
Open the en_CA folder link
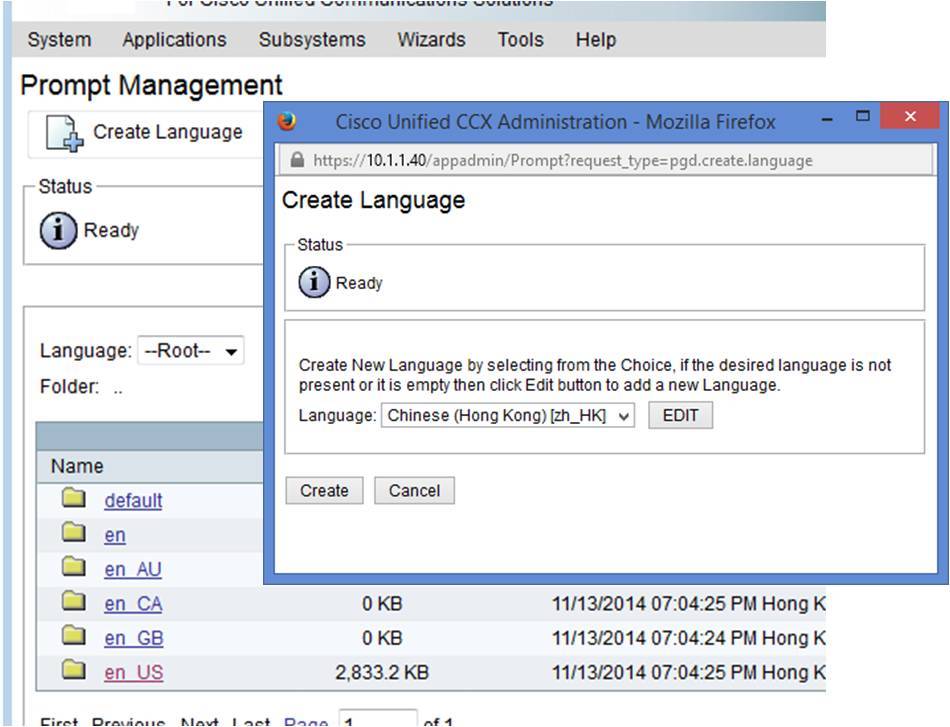click(x=133, y=604)
